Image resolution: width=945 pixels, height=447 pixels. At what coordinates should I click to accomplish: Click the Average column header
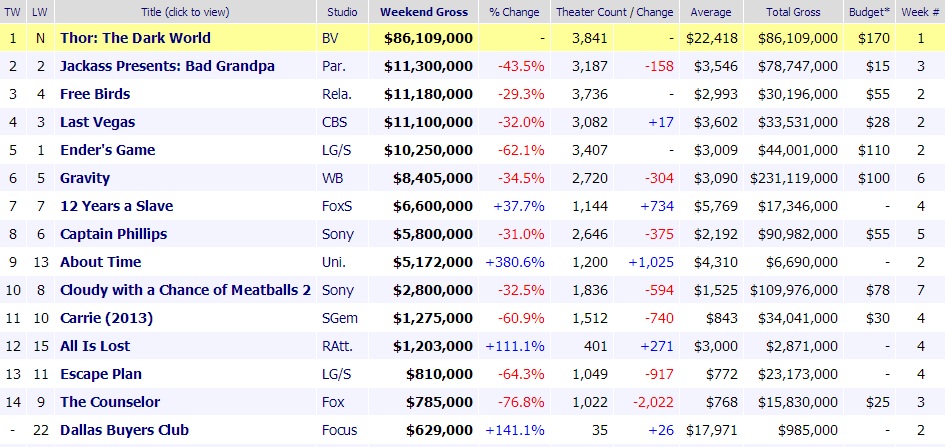point(710,12)
